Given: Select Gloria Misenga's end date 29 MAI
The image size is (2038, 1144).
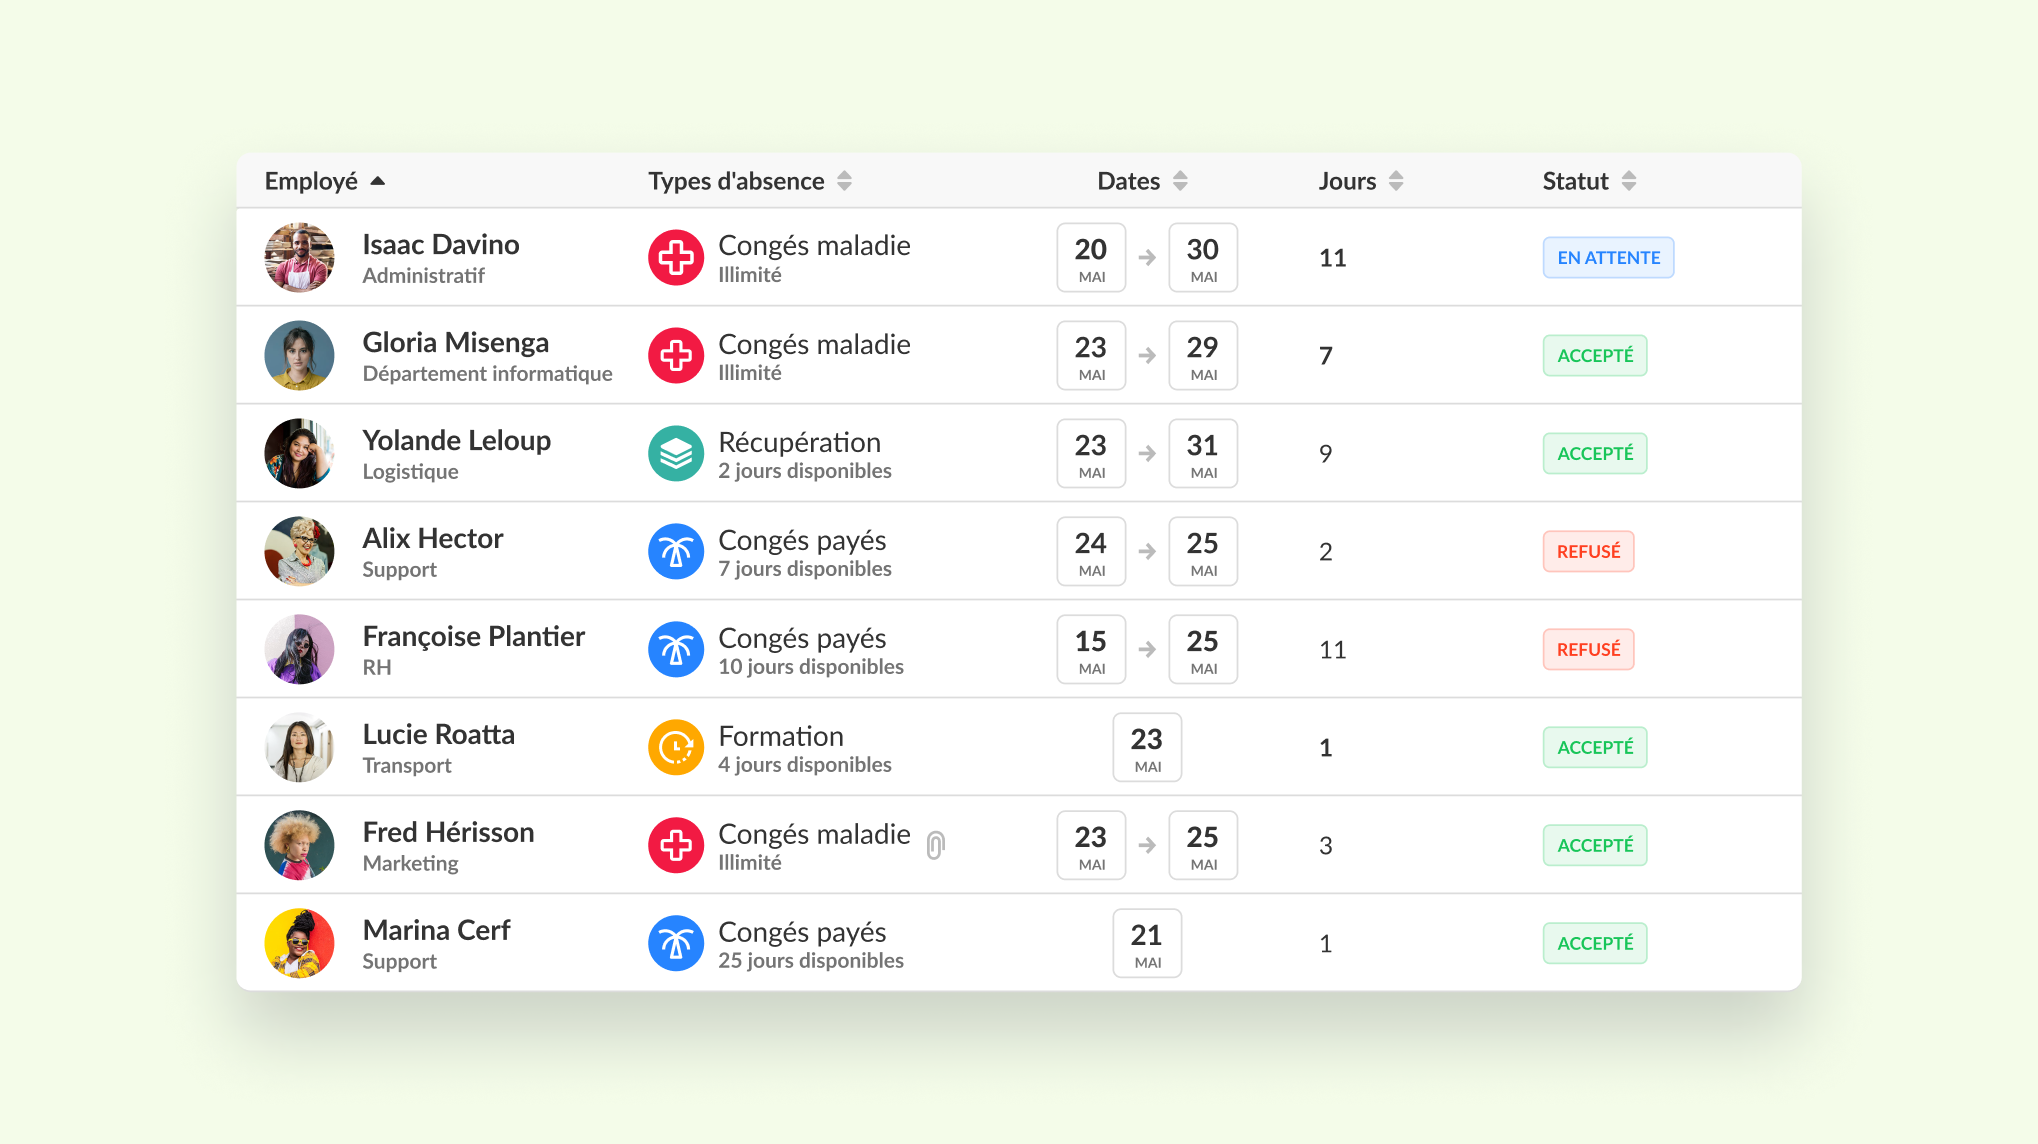Looking at the screenshot, I should [1203, 356].
